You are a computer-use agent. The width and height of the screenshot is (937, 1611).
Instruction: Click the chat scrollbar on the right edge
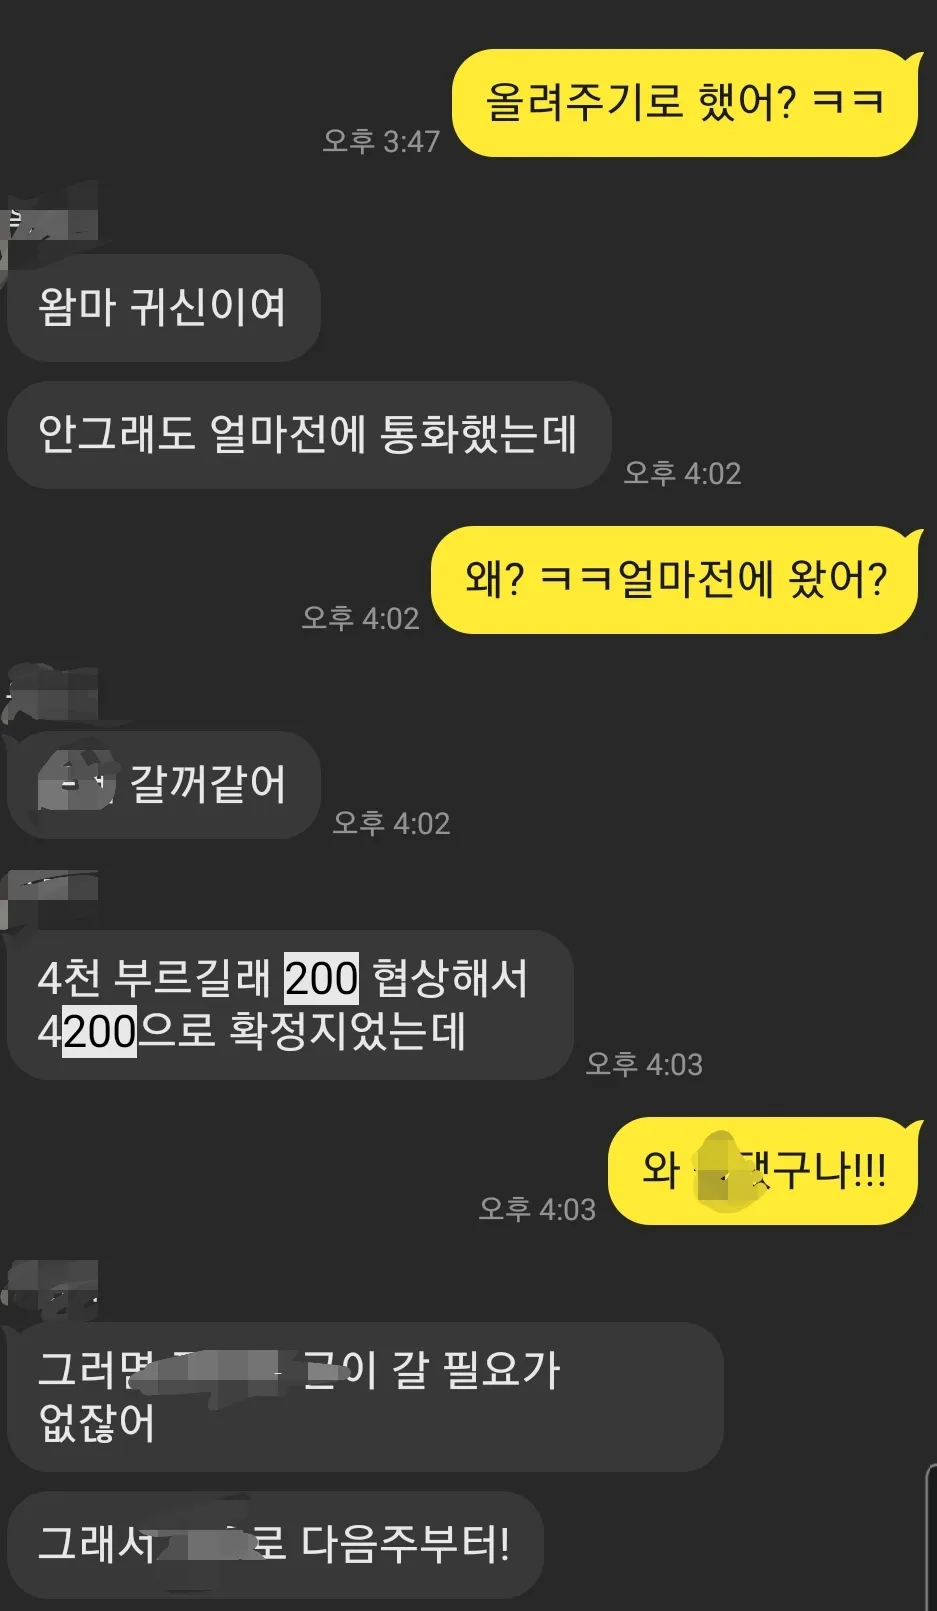pos(932,1538)
